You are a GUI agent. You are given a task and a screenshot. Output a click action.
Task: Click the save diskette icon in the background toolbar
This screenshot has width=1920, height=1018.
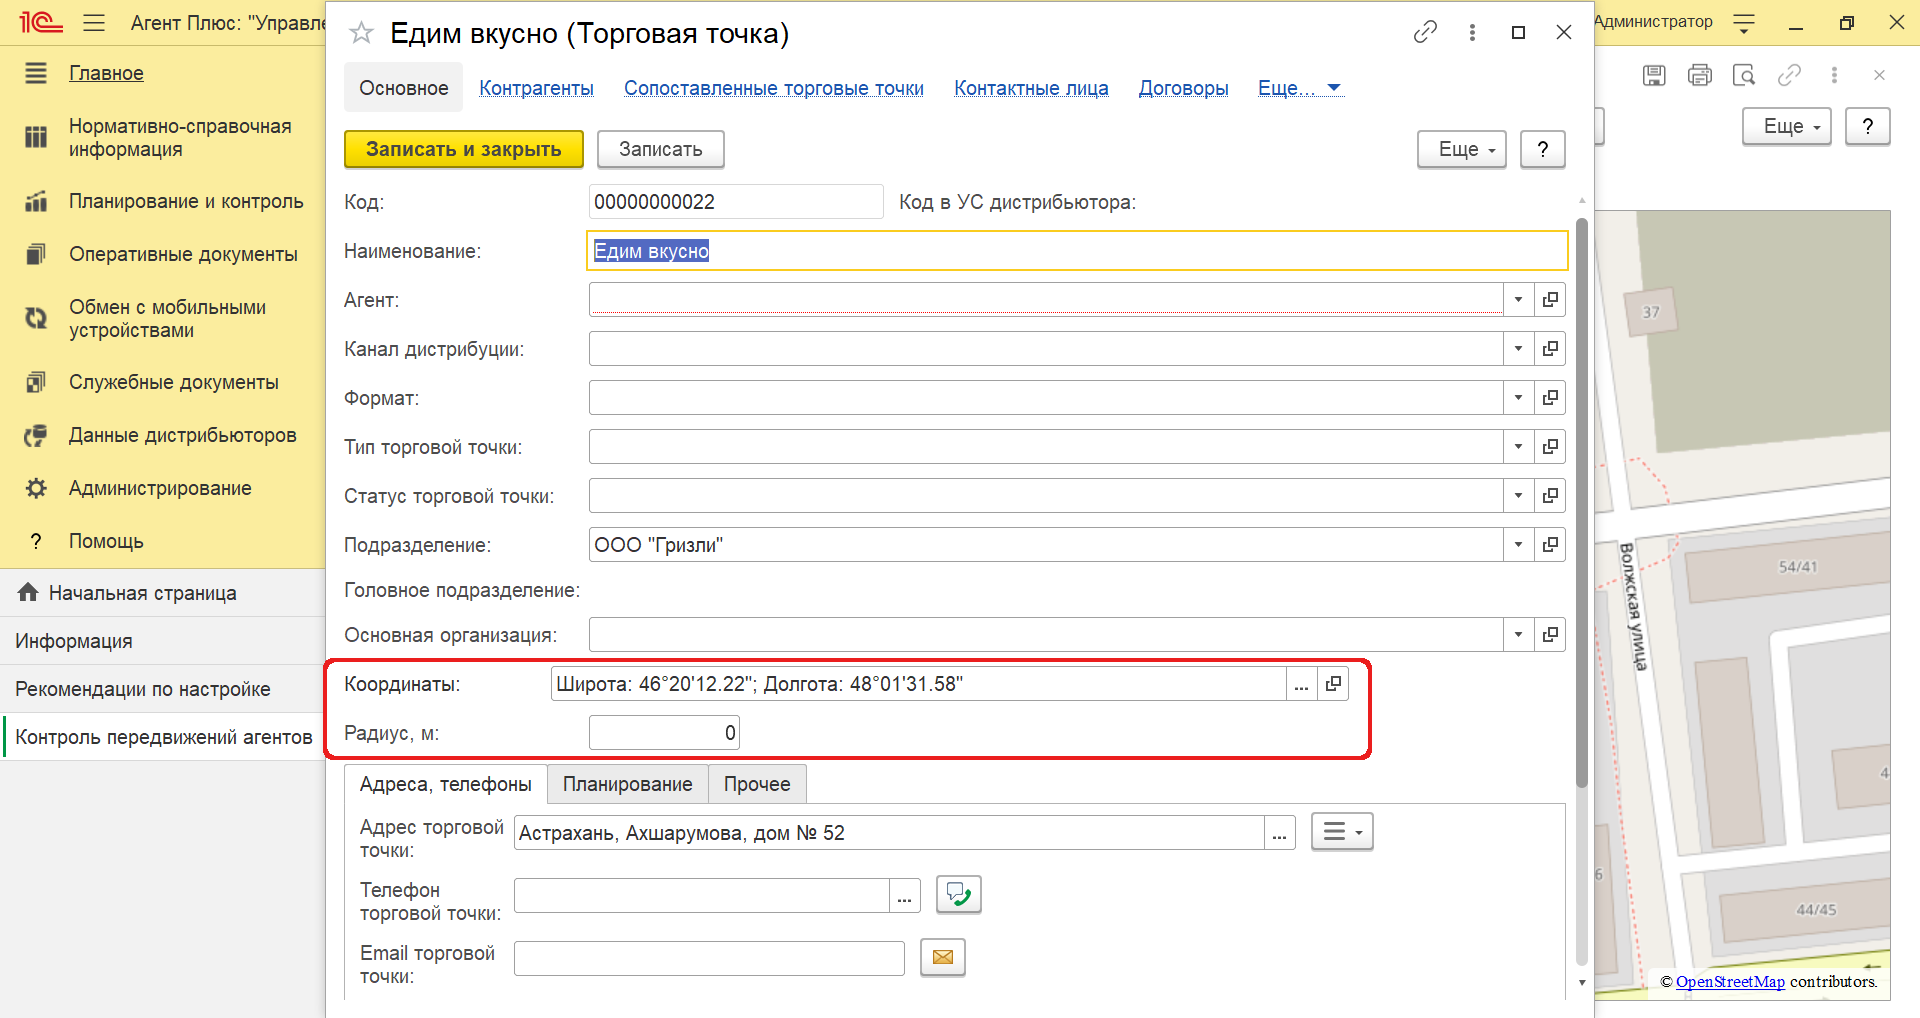pos(1654,75)
